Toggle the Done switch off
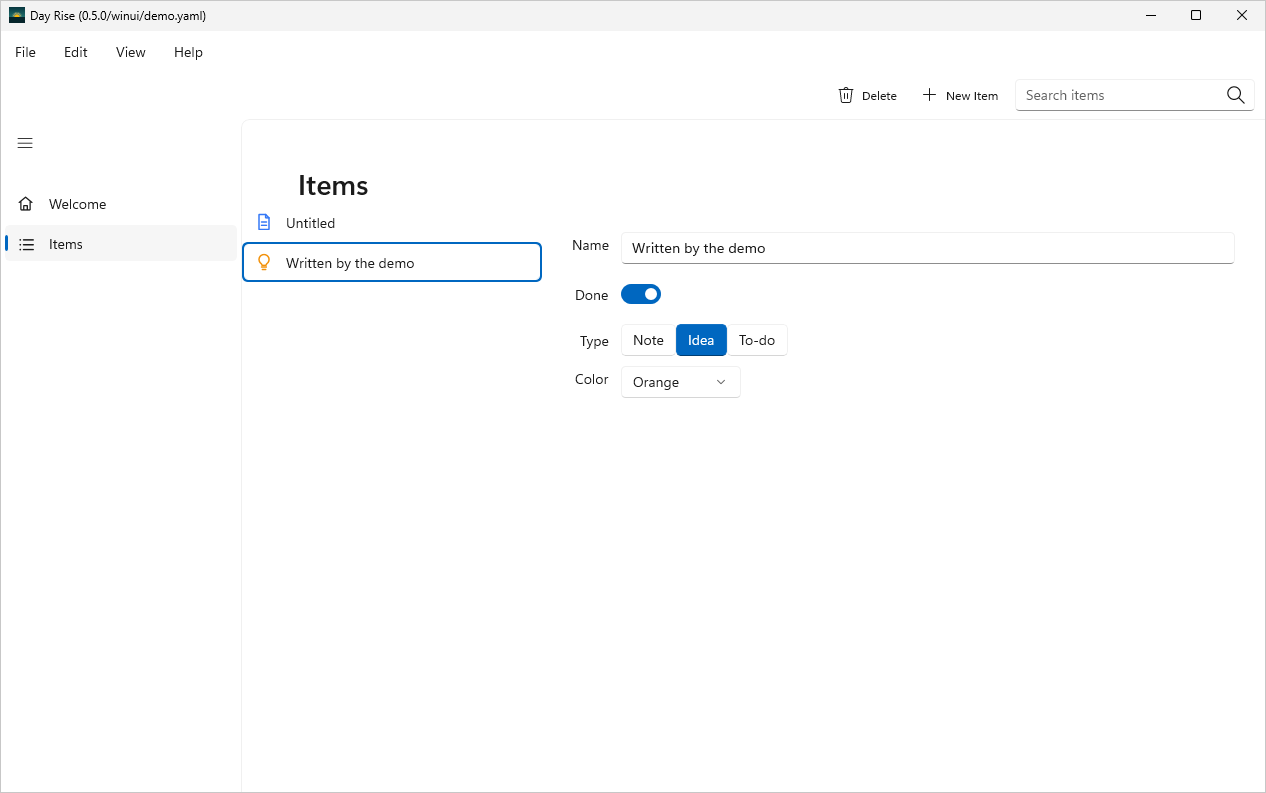This screenshot has width=1266, height=793. click(641, 294)
